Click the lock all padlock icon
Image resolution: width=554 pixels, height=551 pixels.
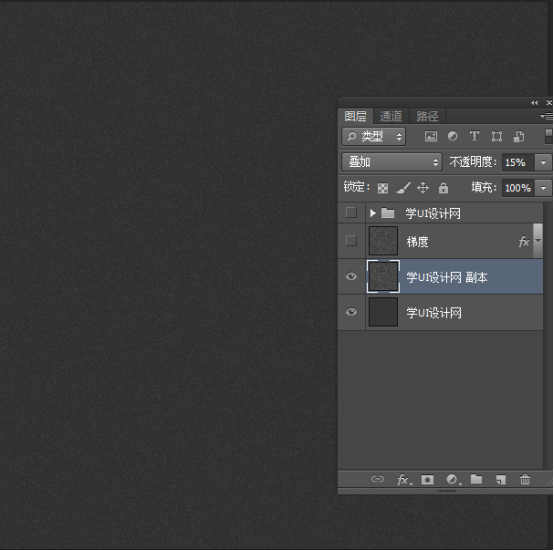point(443,188)
